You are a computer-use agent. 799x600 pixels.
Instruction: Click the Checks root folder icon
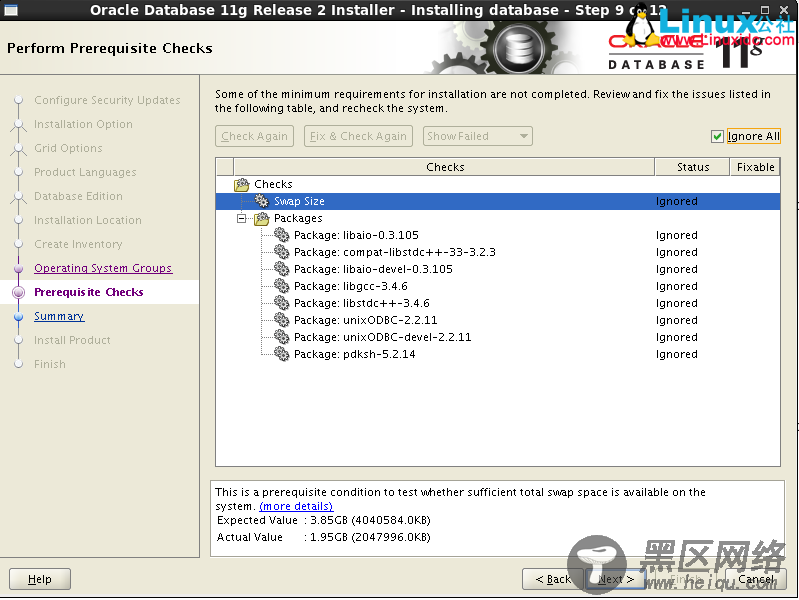pos(242,184)
